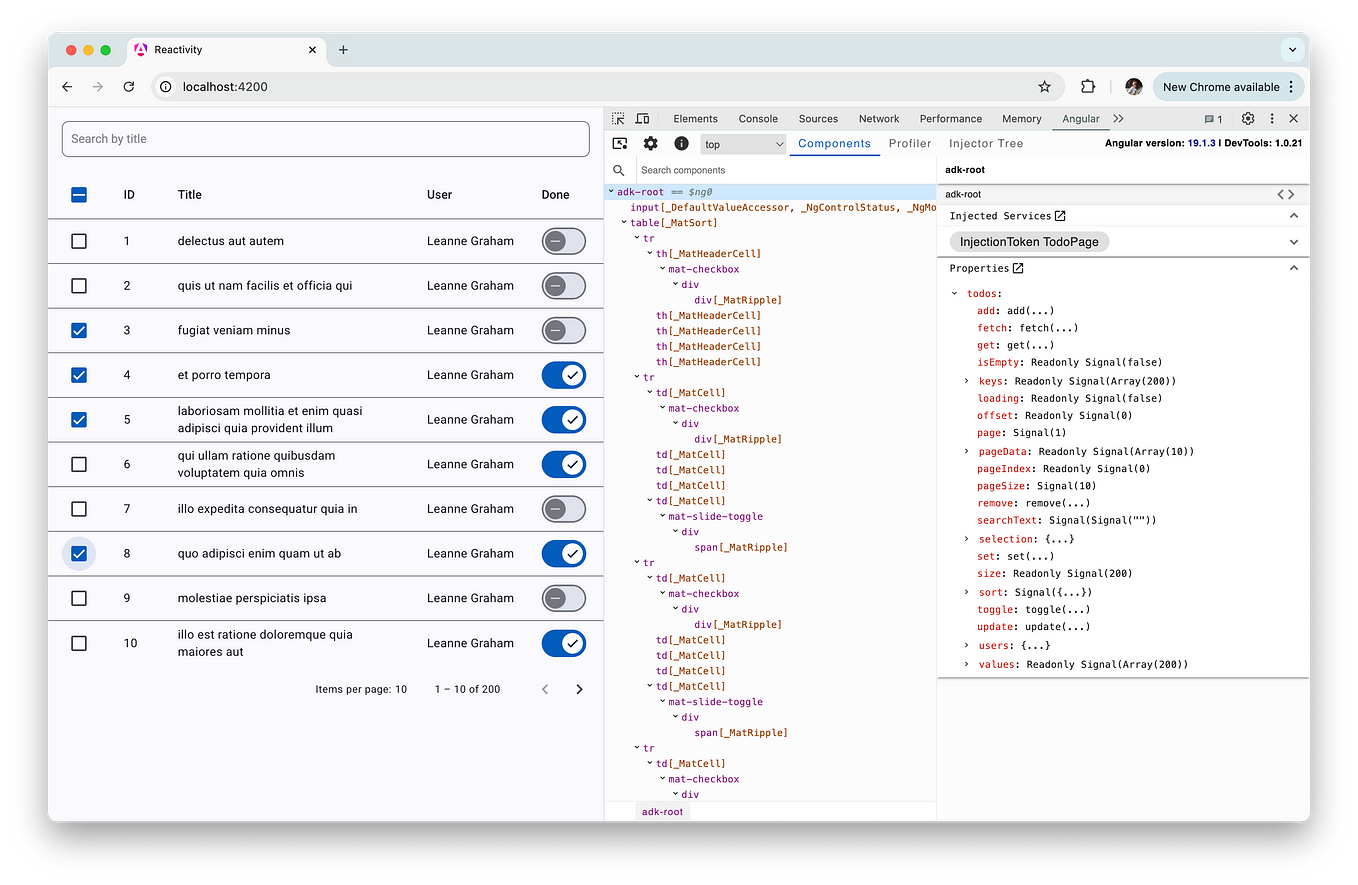This screenshot has height=885, width=1358.
Task: Open DevTools settings gear icon
Action: pos(1247,118)
